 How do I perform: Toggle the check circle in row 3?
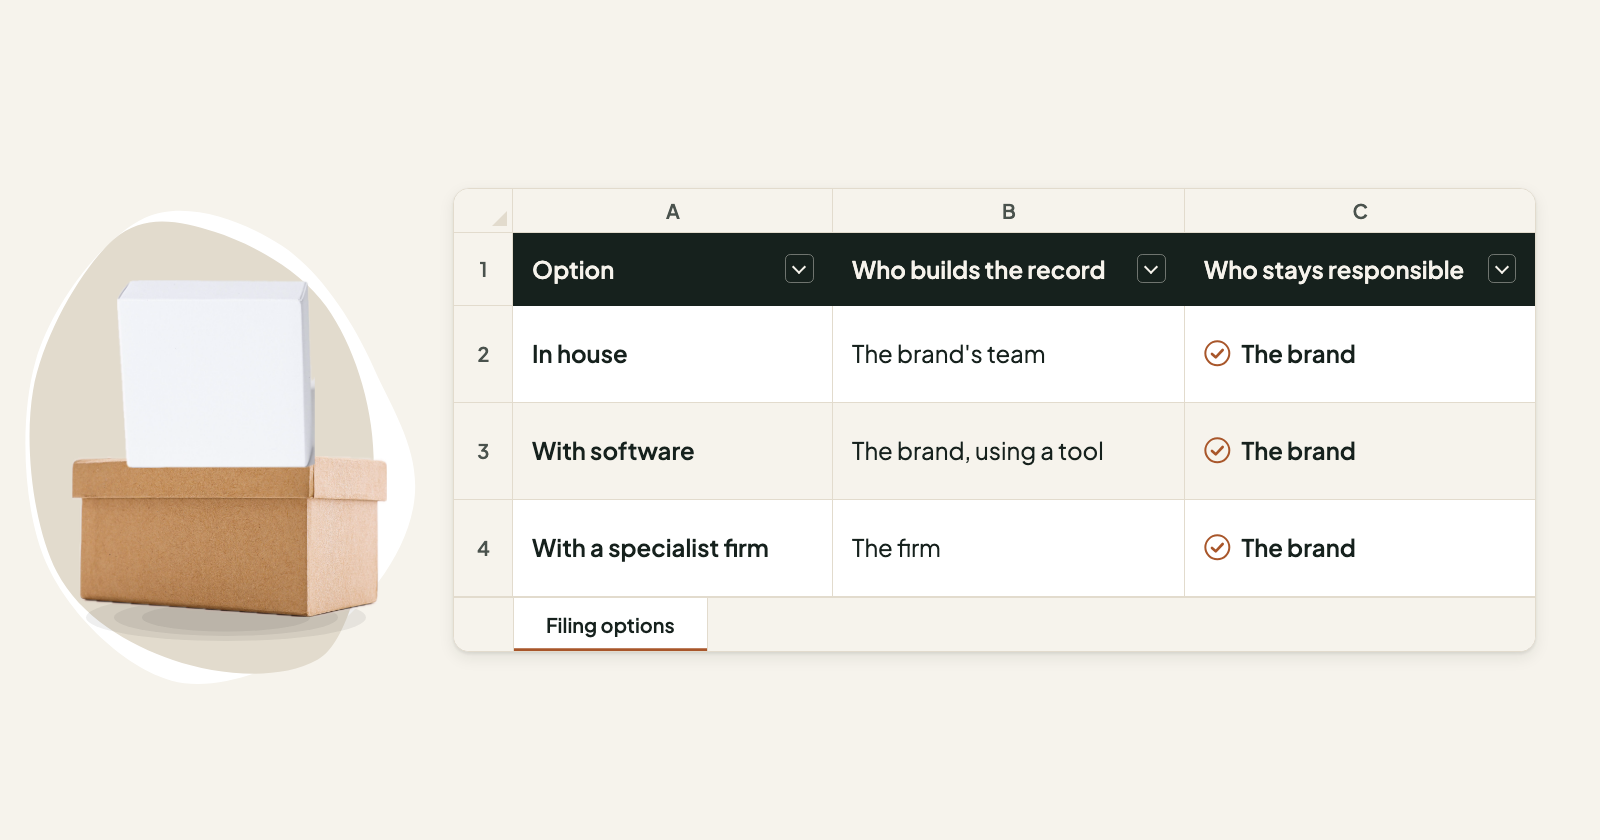pyautogui.click(x=1217, y=451)
